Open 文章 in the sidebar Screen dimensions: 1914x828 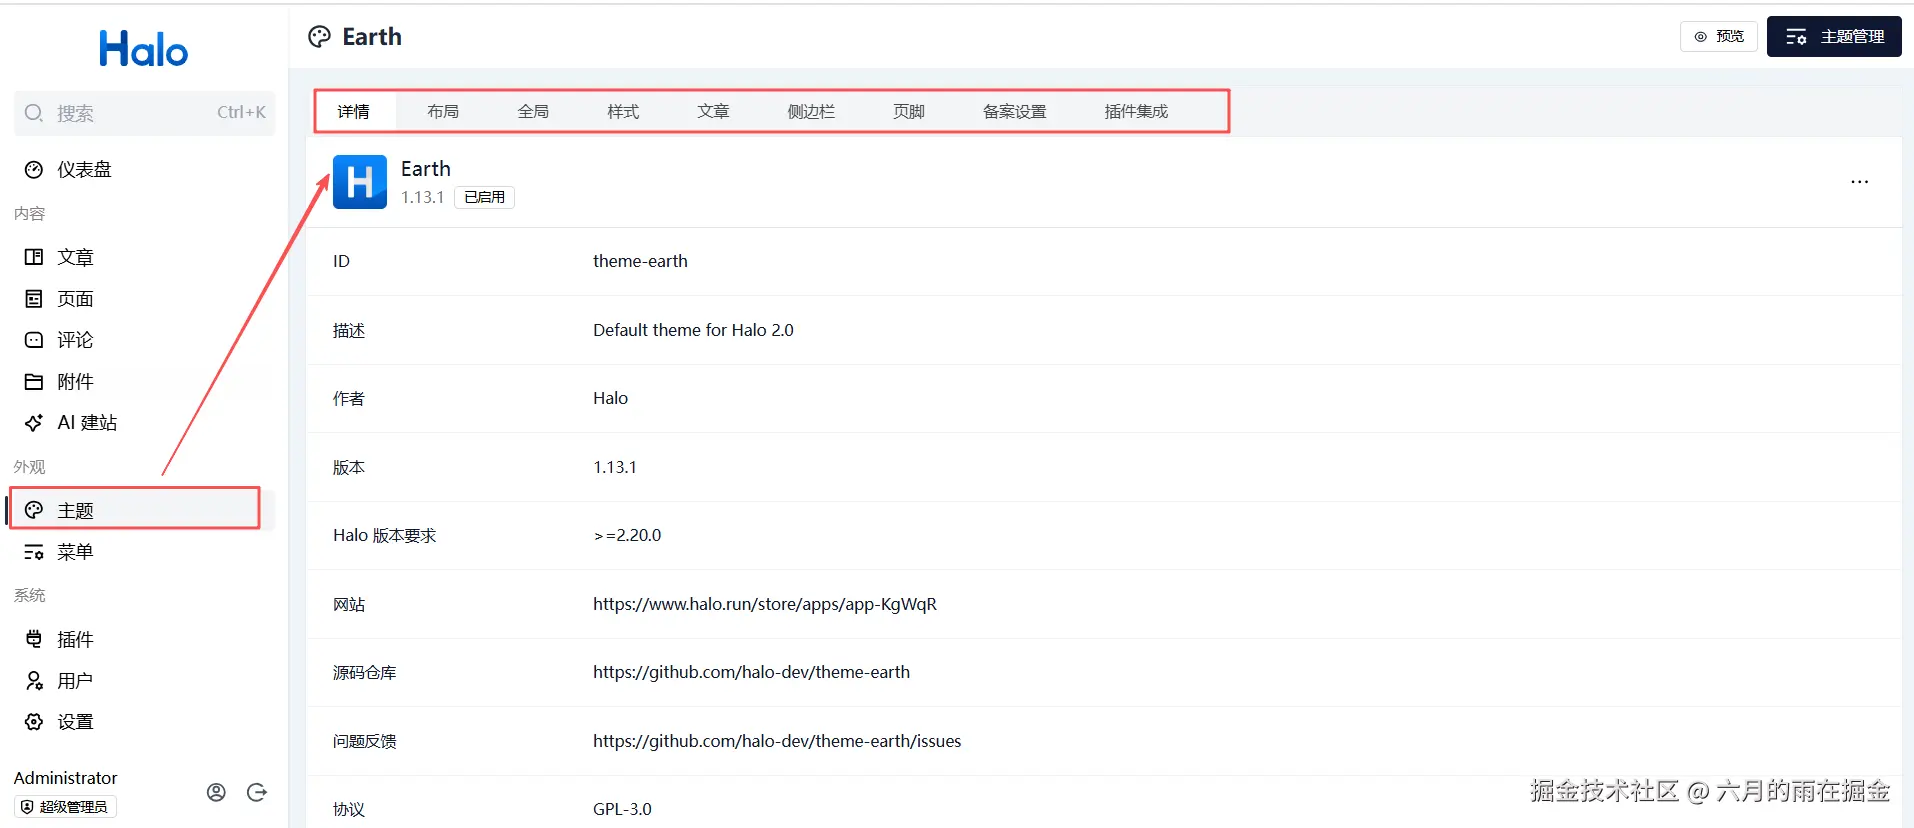[x=75, y=257]
